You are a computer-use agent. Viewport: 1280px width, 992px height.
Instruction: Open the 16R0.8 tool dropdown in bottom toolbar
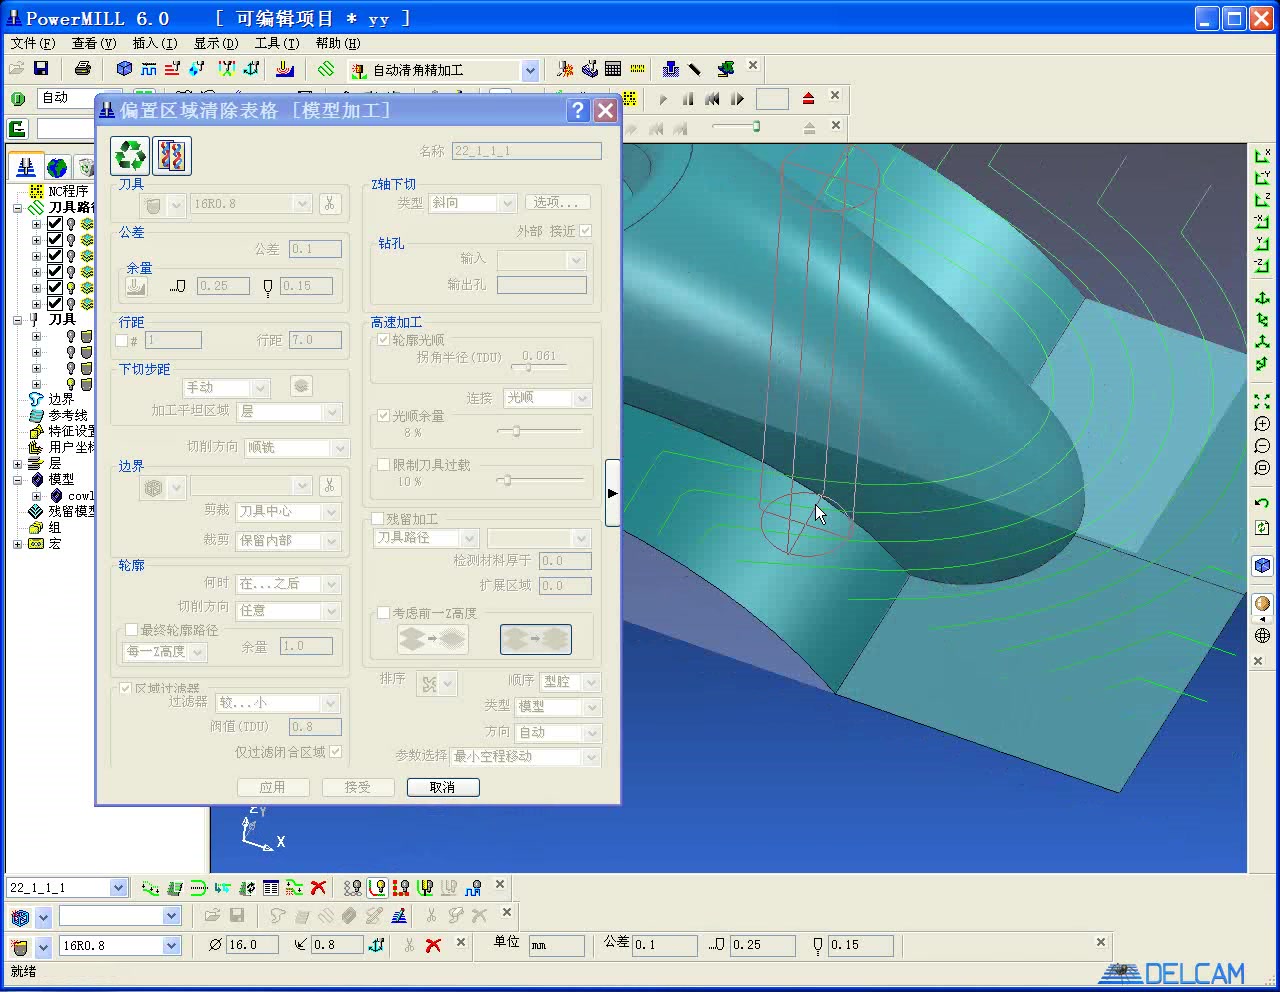(x=171, y=945)
